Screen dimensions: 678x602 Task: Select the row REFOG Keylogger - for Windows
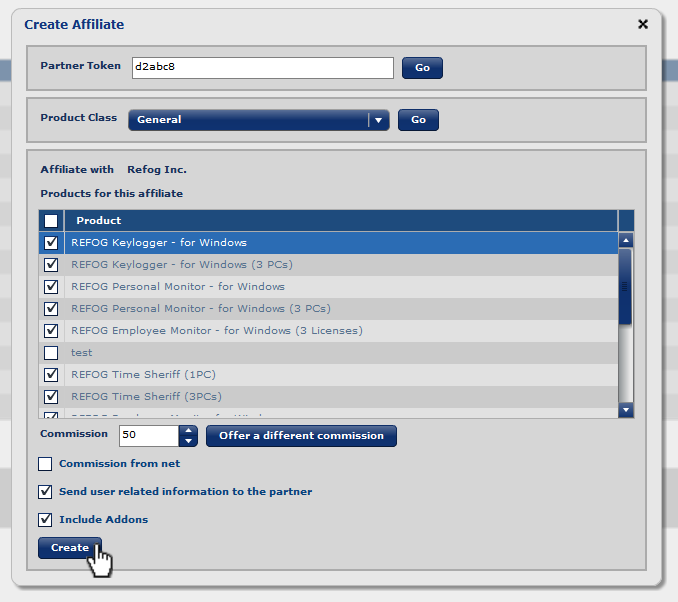pos(329,243)
